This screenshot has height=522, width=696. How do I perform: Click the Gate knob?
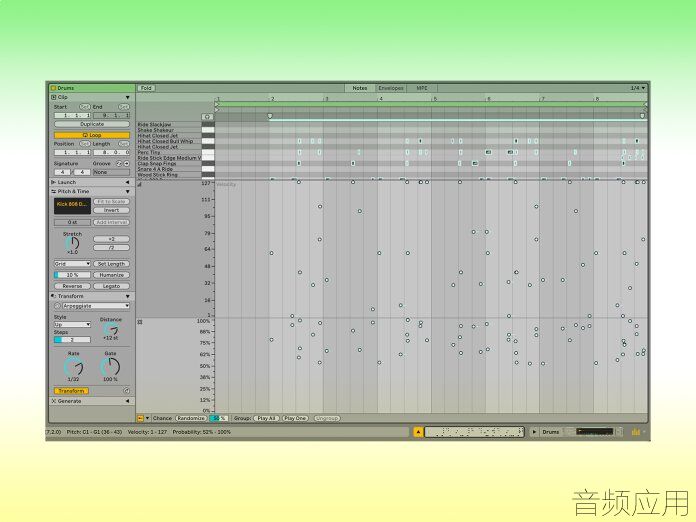click(x=110, y=367)
